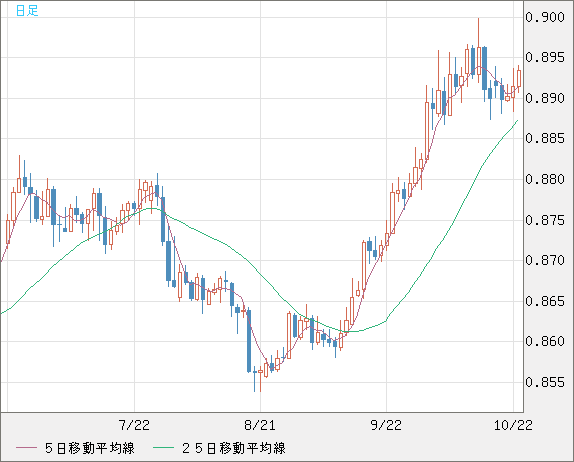Image resolution: width=574 pixels, height=462 pixels.
Task: Click the 9/22 date axis label
Action: [386, 425]
